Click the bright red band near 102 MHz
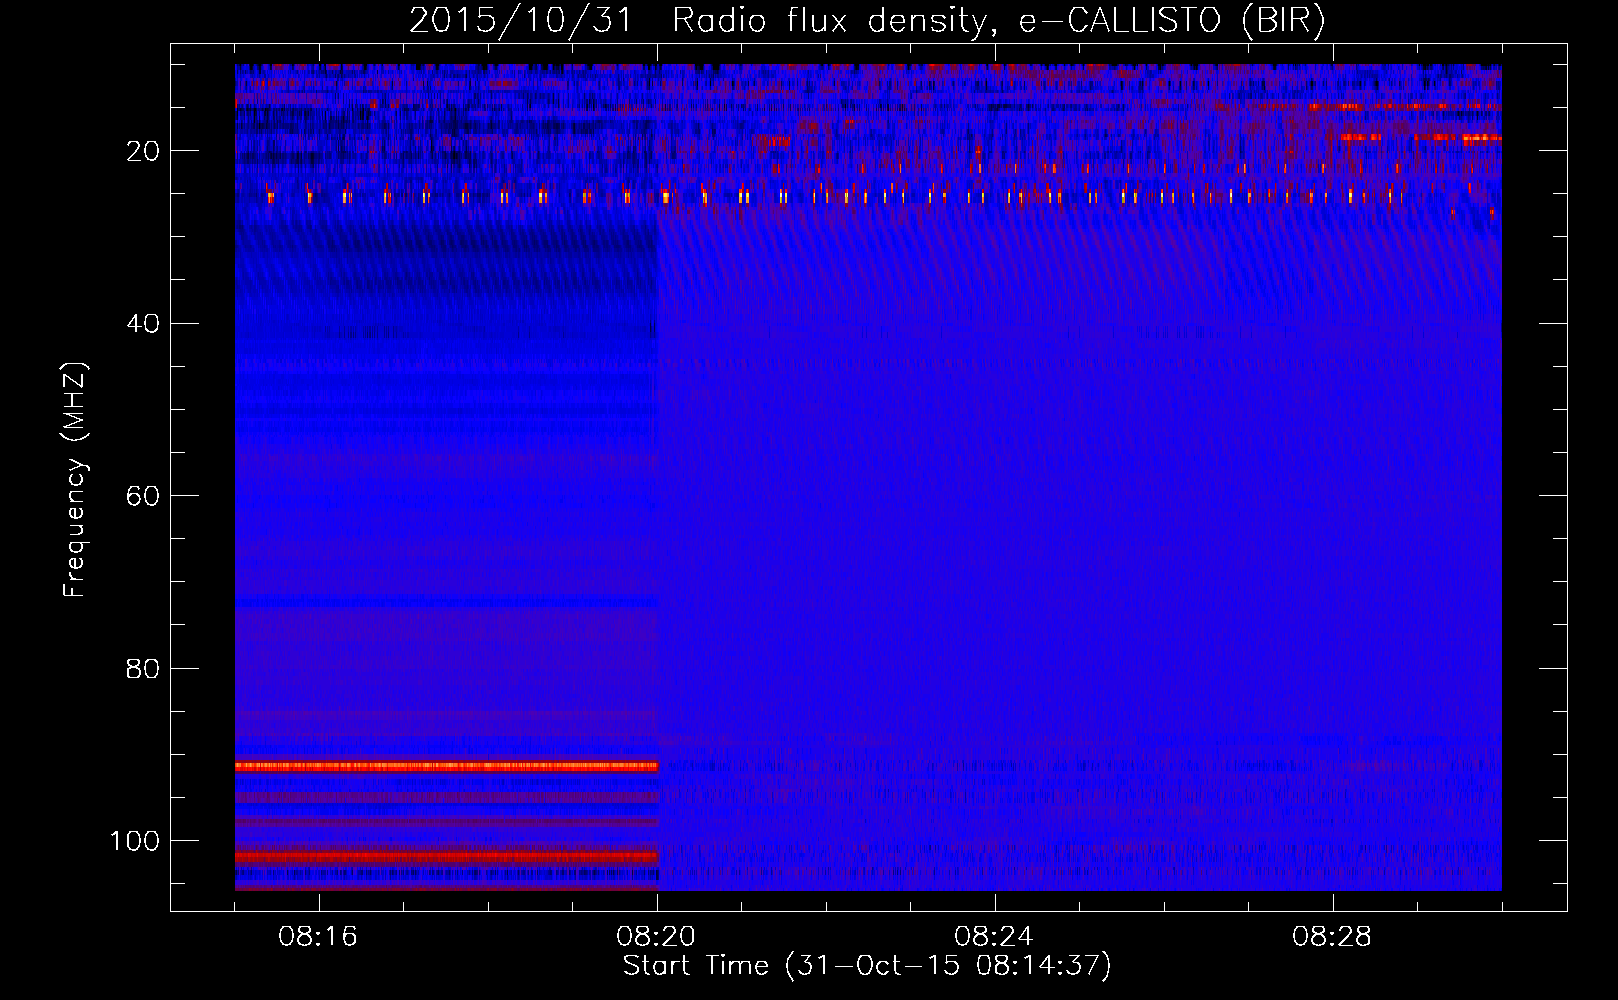1618x1000 pixels. (x=446, y=857)
